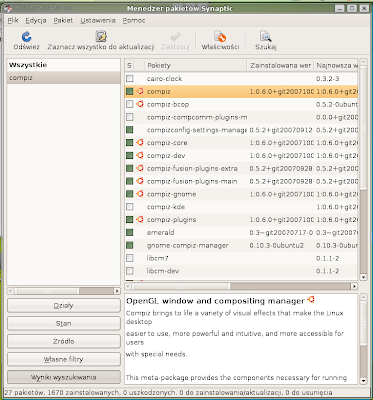Sort by Najnowsza wersja column header
Screen dimensions: 373x400
click(x=336, y=66)
